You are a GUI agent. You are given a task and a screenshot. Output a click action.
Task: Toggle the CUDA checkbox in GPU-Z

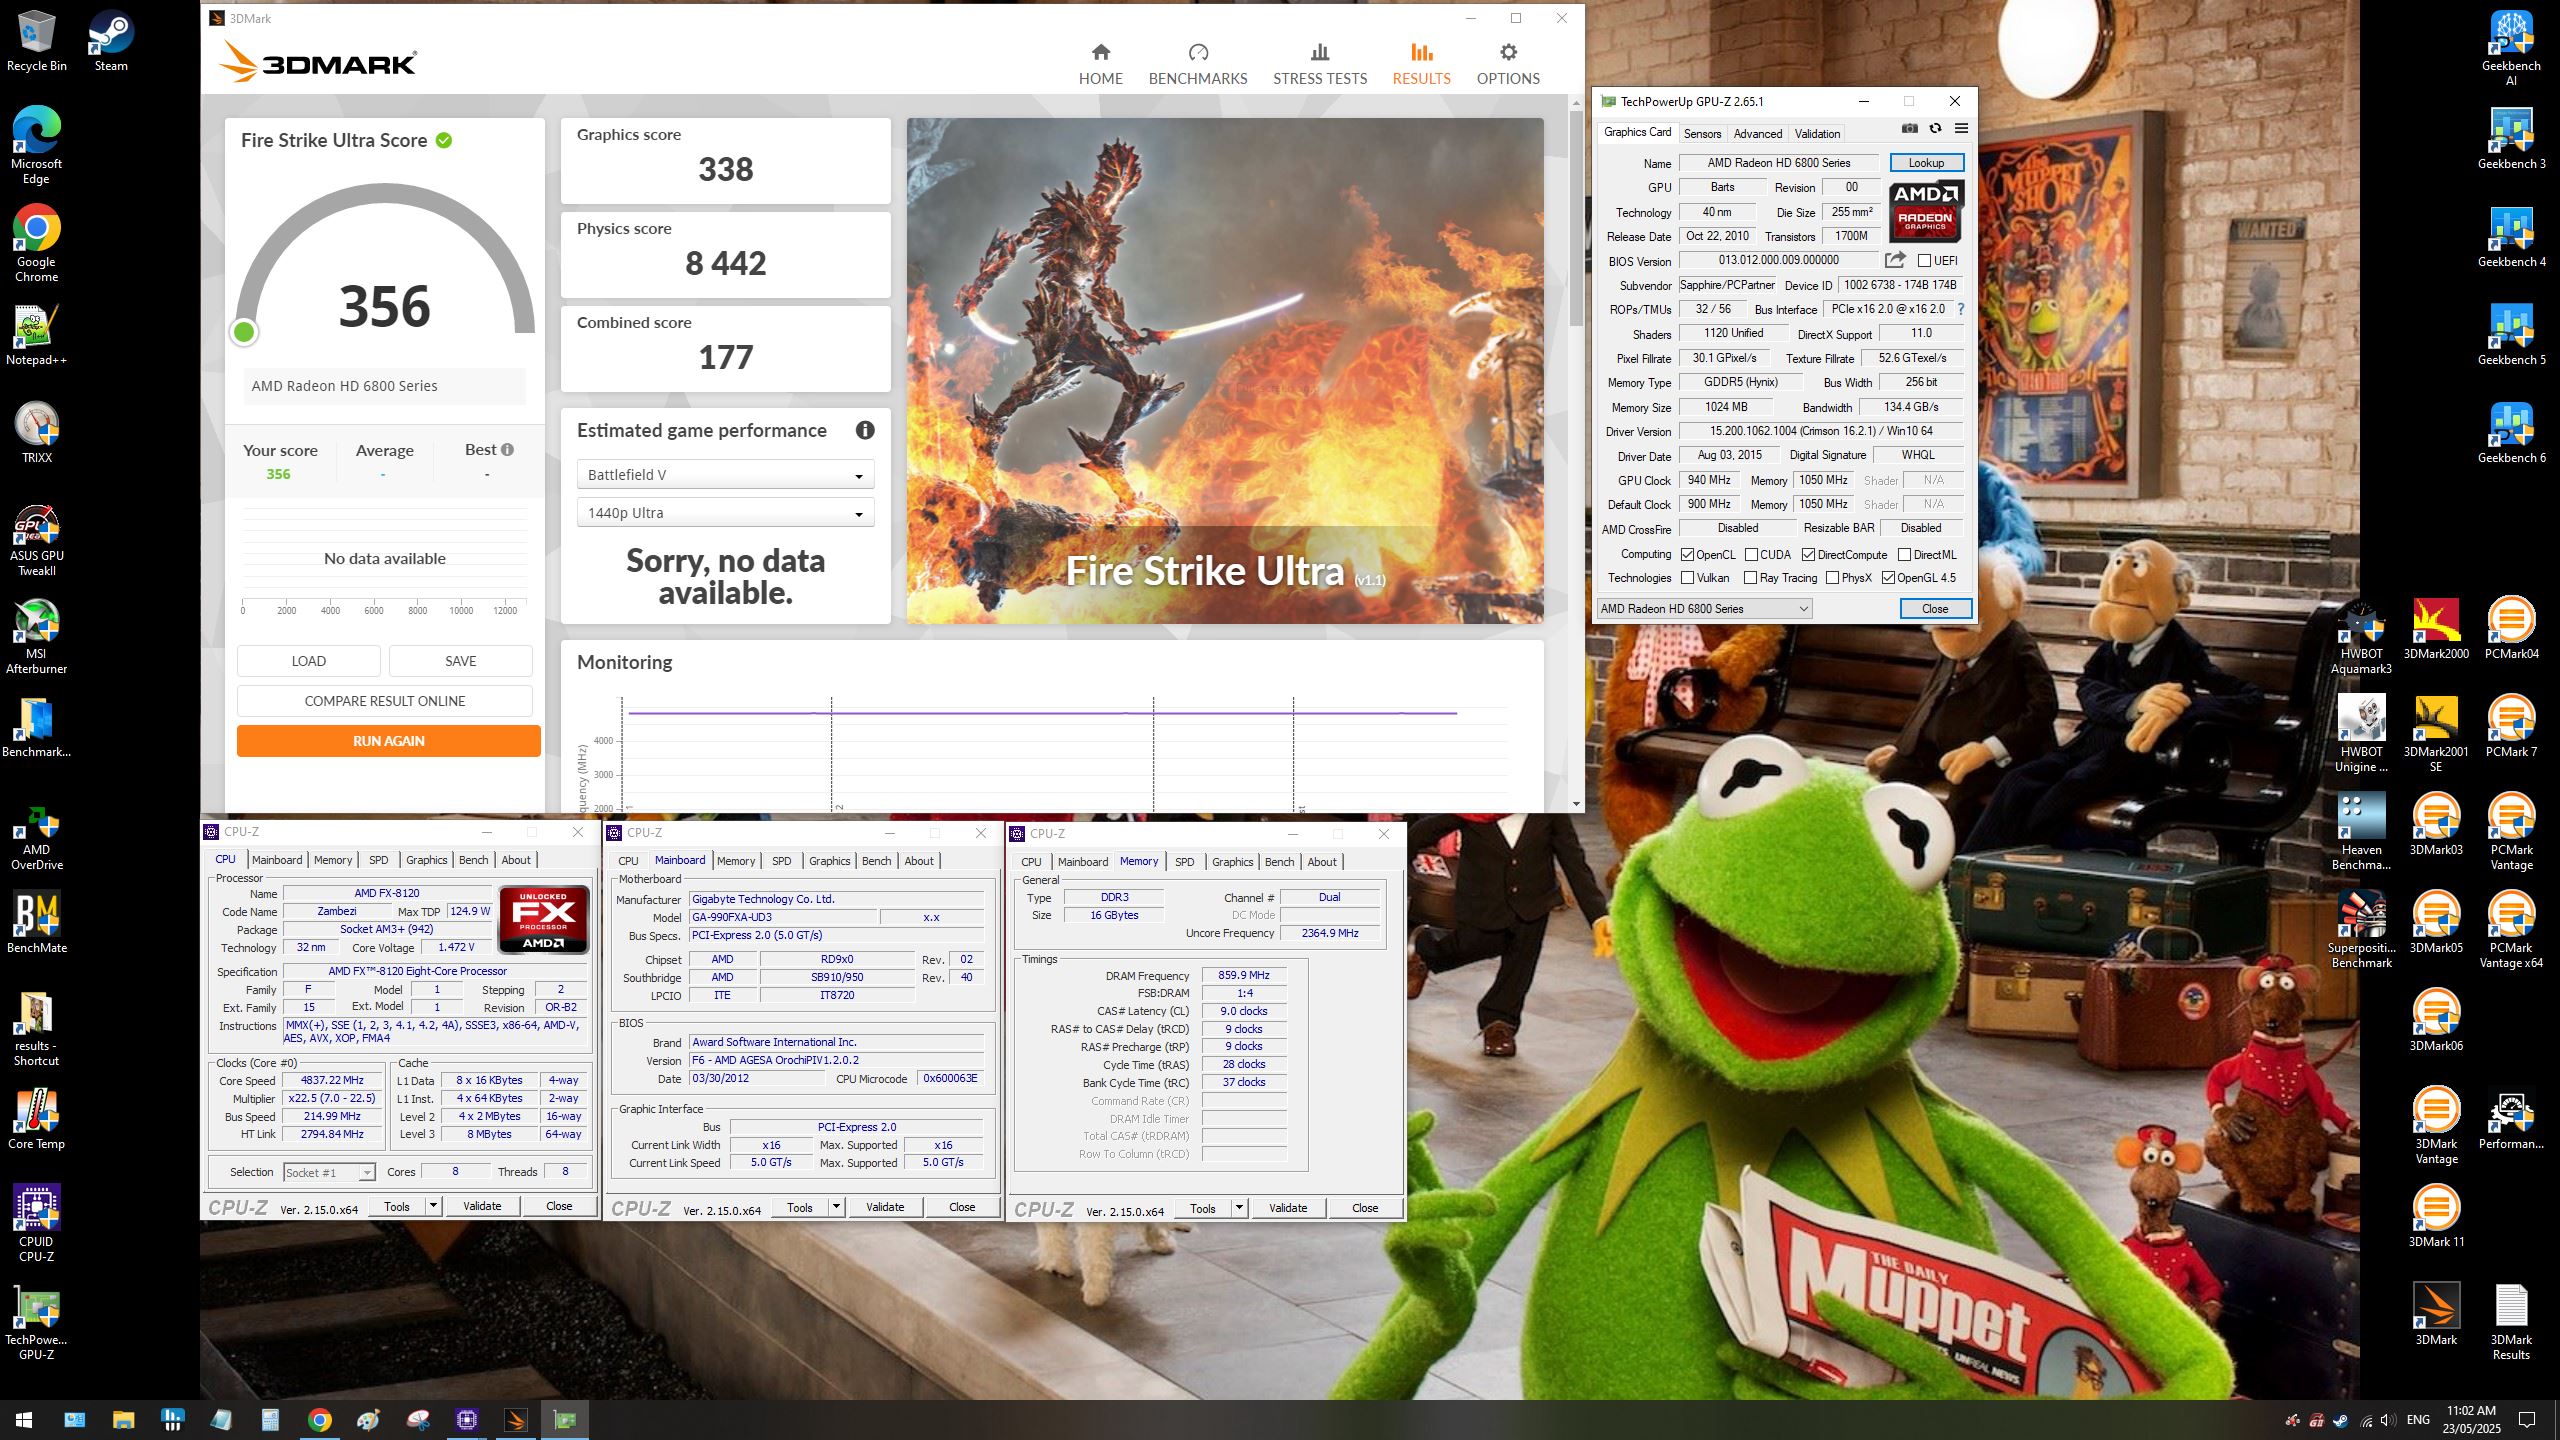click(1751, 555)
